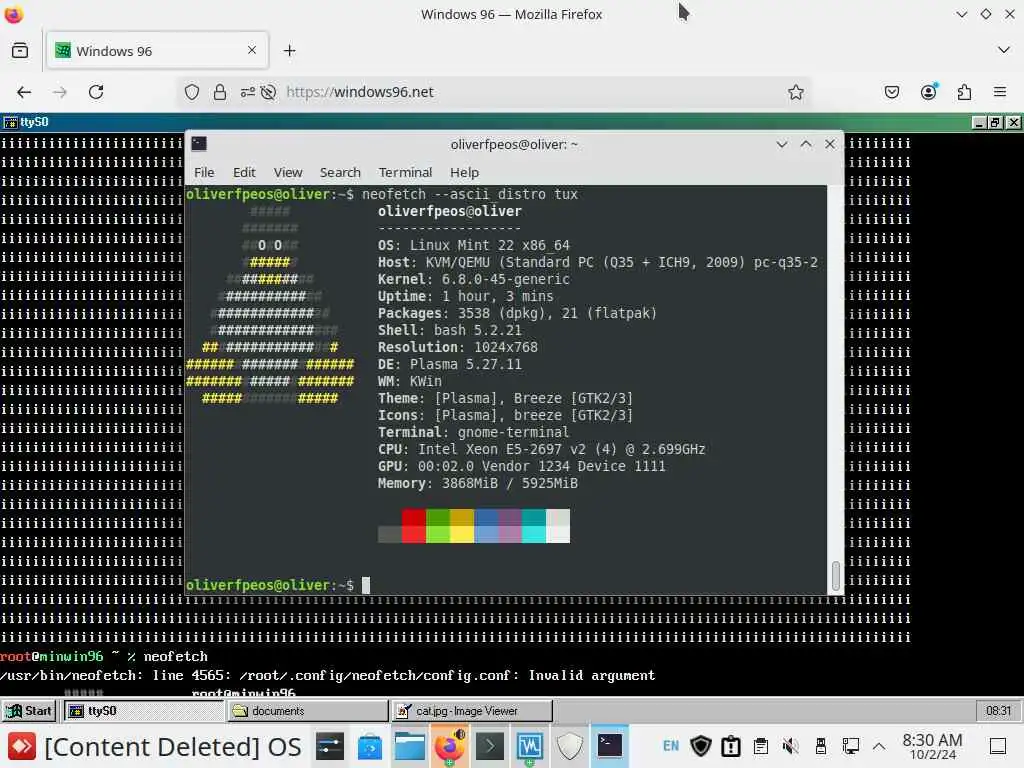Expand hidden system tray icons
This screenshot has width=1024, height=768.
(x=879, y=746)
